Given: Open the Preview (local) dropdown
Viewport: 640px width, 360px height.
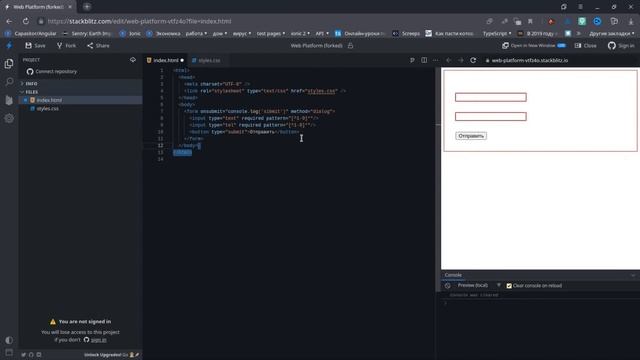Looking at the screenshot, I should 478,286.
